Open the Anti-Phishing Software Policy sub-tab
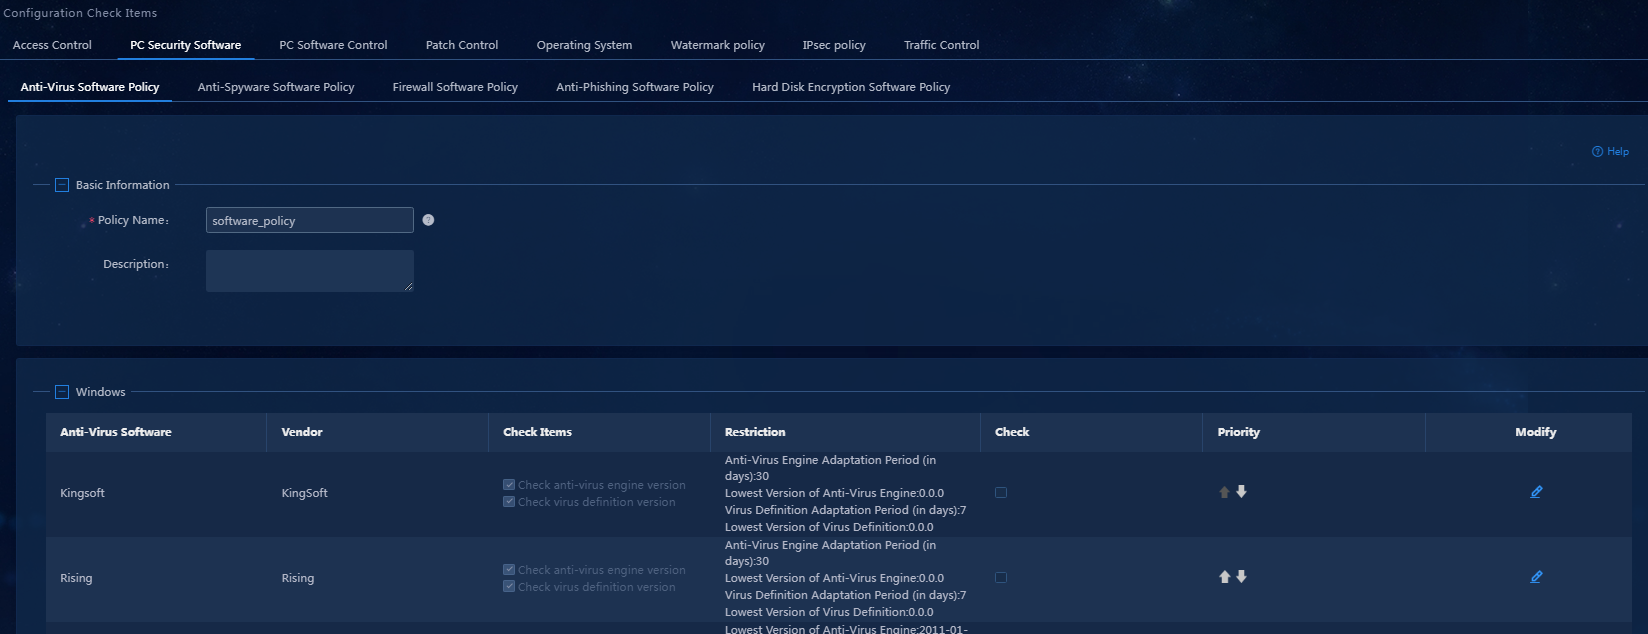Image resolution: width=1648 pixels, height=634 pixels. [635, 87]
